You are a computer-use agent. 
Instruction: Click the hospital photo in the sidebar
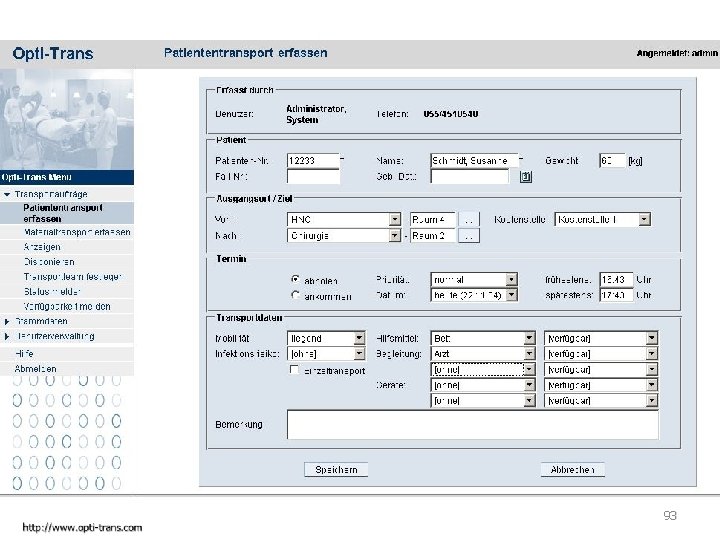67,119
